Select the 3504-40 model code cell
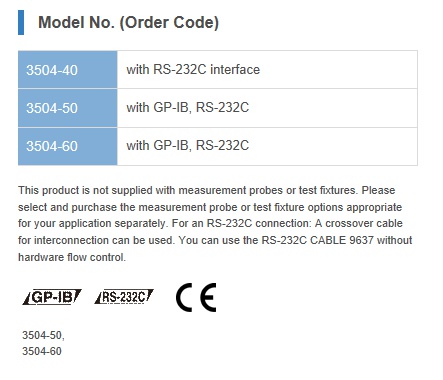 tap(68, 70)
